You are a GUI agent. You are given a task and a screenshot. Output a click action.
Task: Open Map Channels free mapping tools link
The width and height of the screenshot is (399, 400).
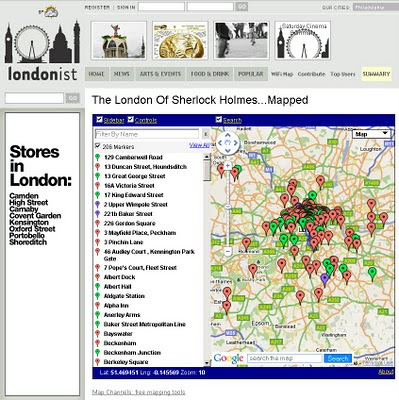pyautogui.click(x=138, y=392)
